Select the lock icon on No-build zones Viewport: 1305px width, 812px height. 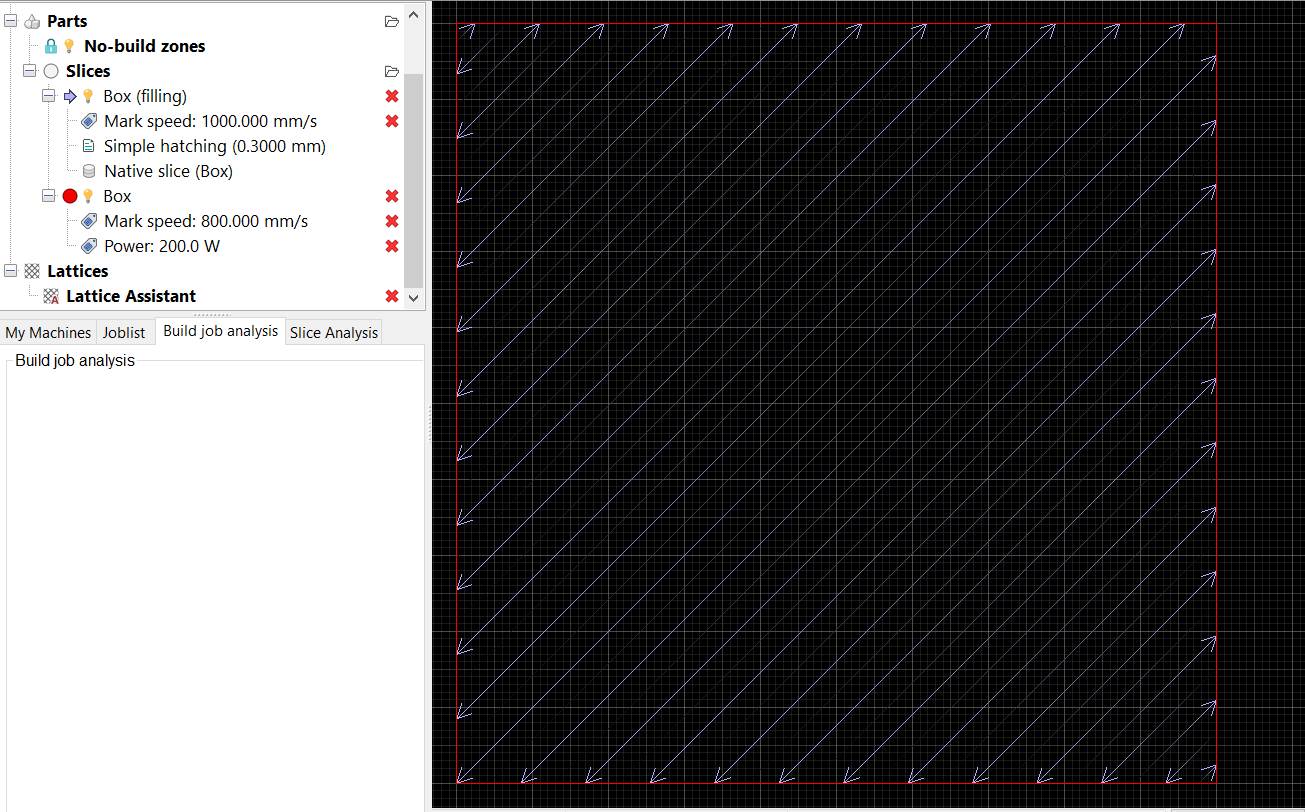pyautogui.click(x=50, y=45)
